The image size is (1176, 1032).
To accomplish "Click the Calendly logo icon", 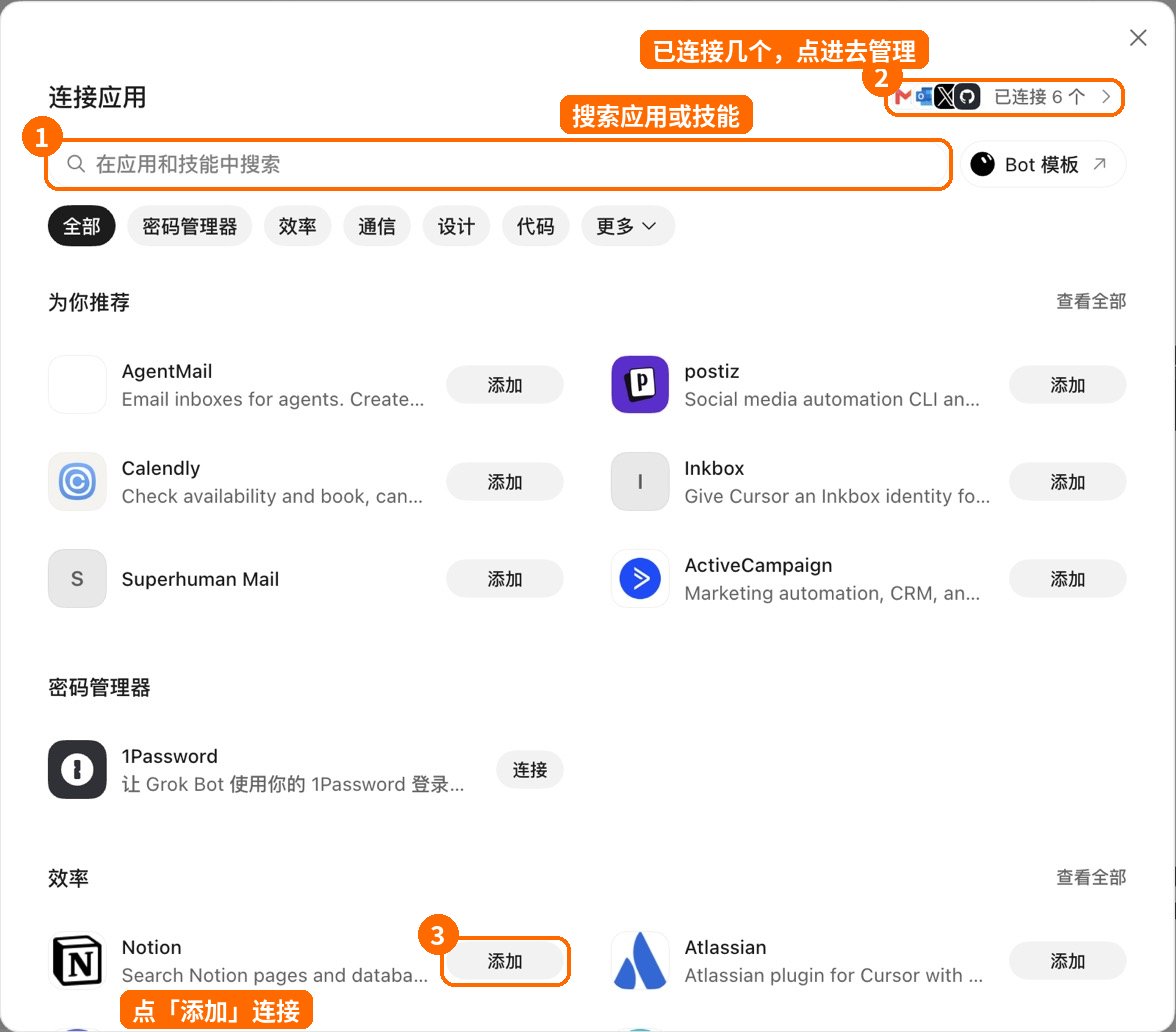I will [77, 482].
